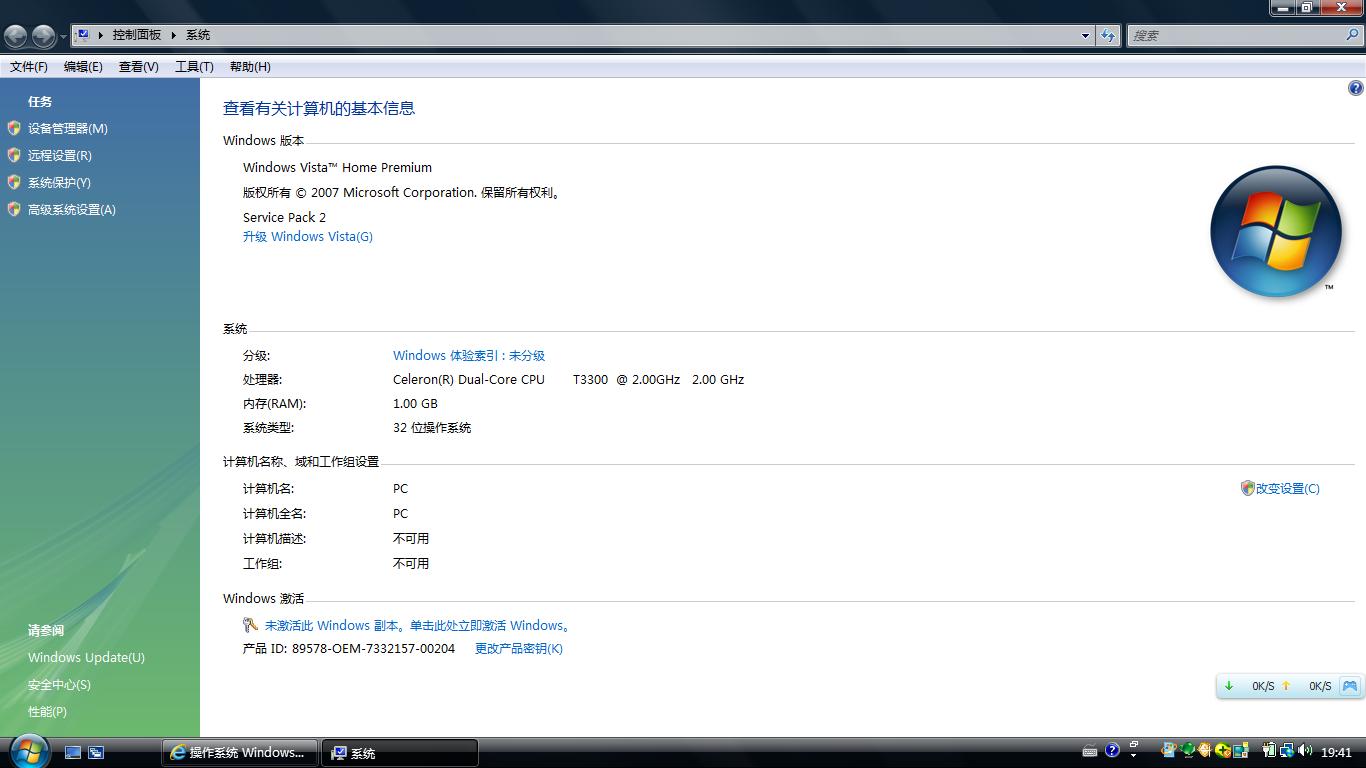Open the 工具(T) menu
The width and height of the screenshot is (1366, 768).
coord(194,66)
